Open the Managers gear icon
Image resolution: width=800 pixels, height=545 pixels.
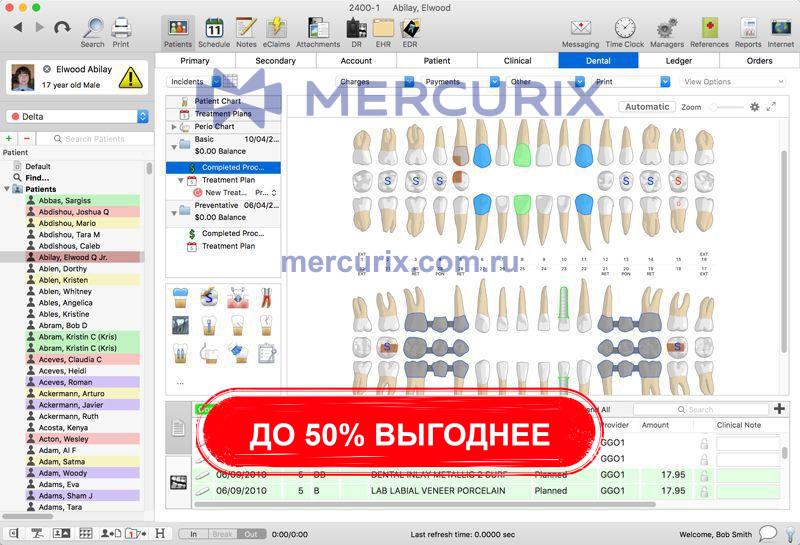[x=666, y=32]
